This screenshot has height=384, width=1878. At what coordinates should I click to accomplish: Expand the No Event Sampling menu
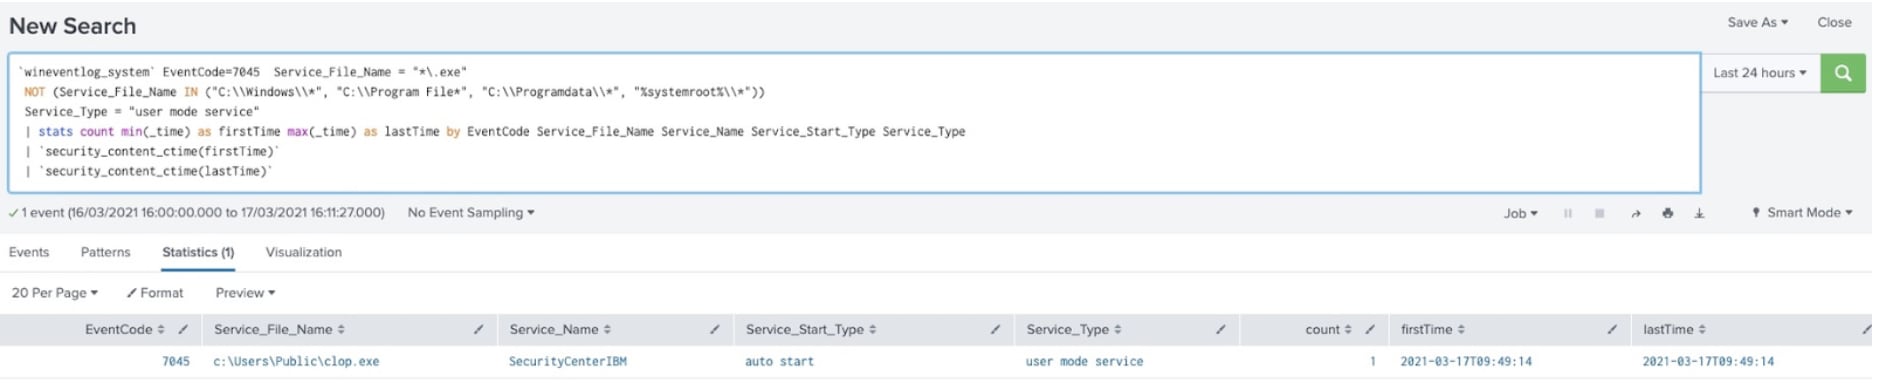pos(471,213)
